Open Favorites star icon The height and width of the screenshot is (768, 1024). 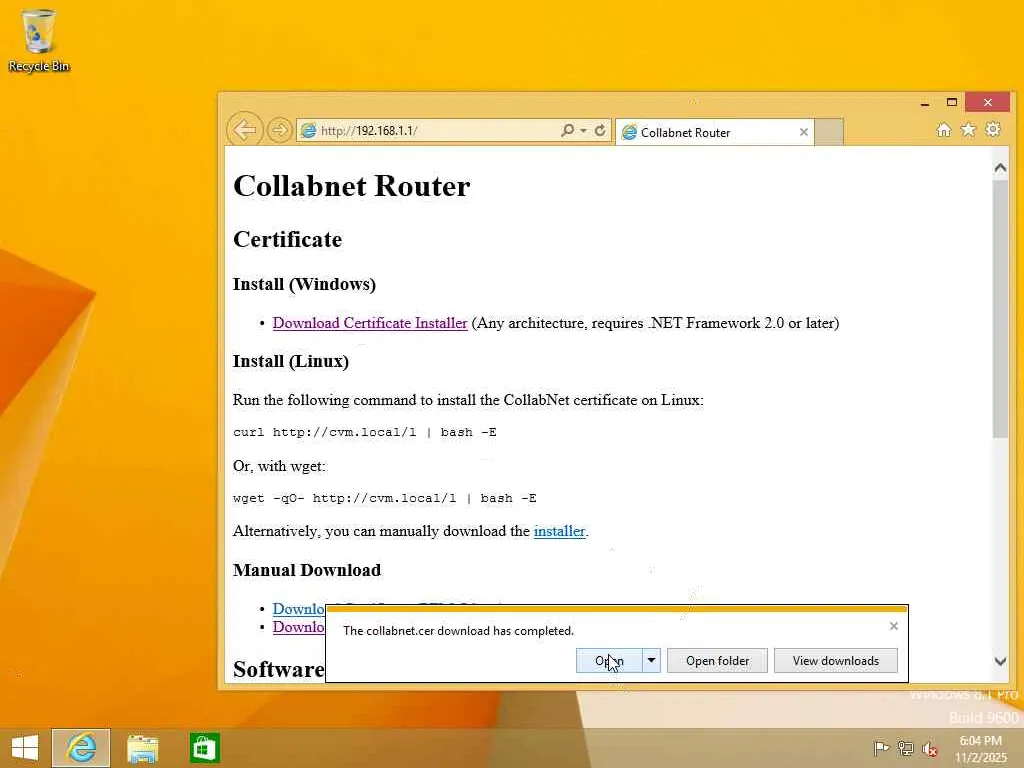click(x=968, y=130)
